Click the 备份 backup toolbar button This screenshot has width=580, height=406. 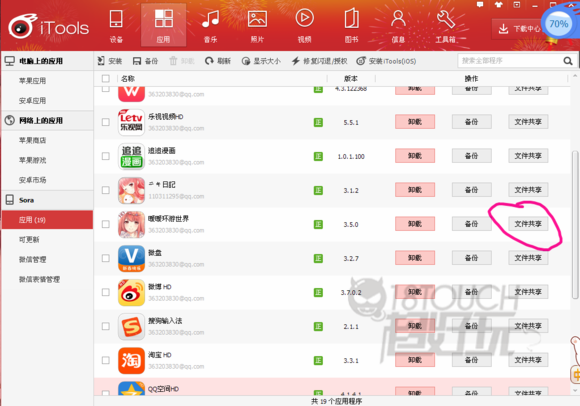pos(145,61)
